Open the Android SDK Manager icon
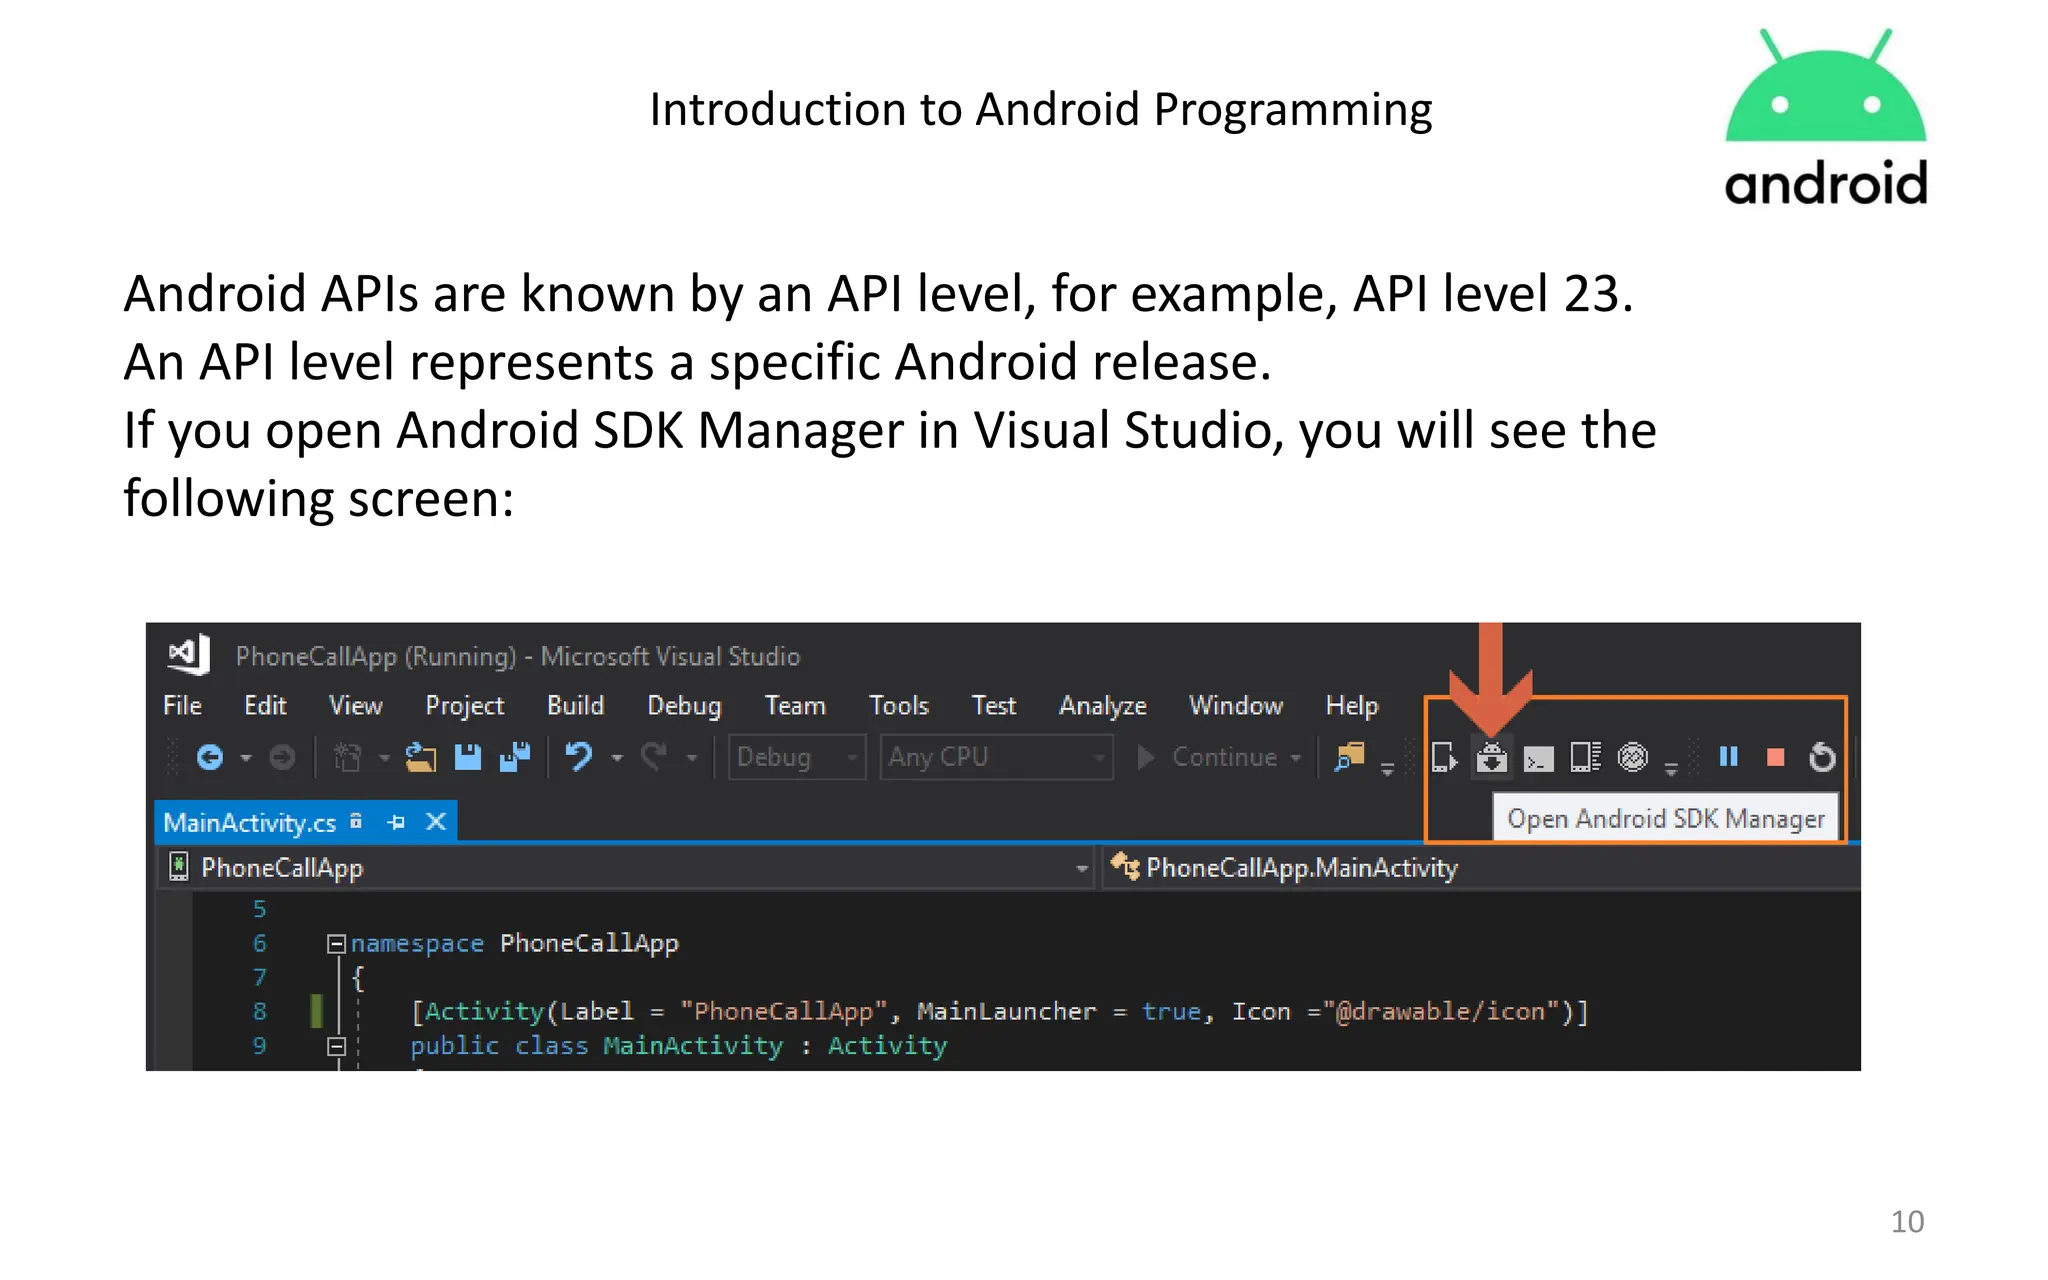2048x1280 pixels. coord(1491,758)
